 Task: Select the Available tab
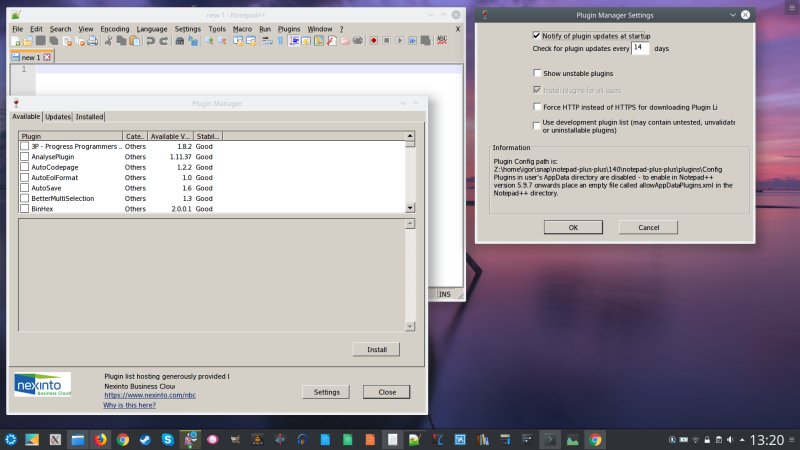point(26,116)
